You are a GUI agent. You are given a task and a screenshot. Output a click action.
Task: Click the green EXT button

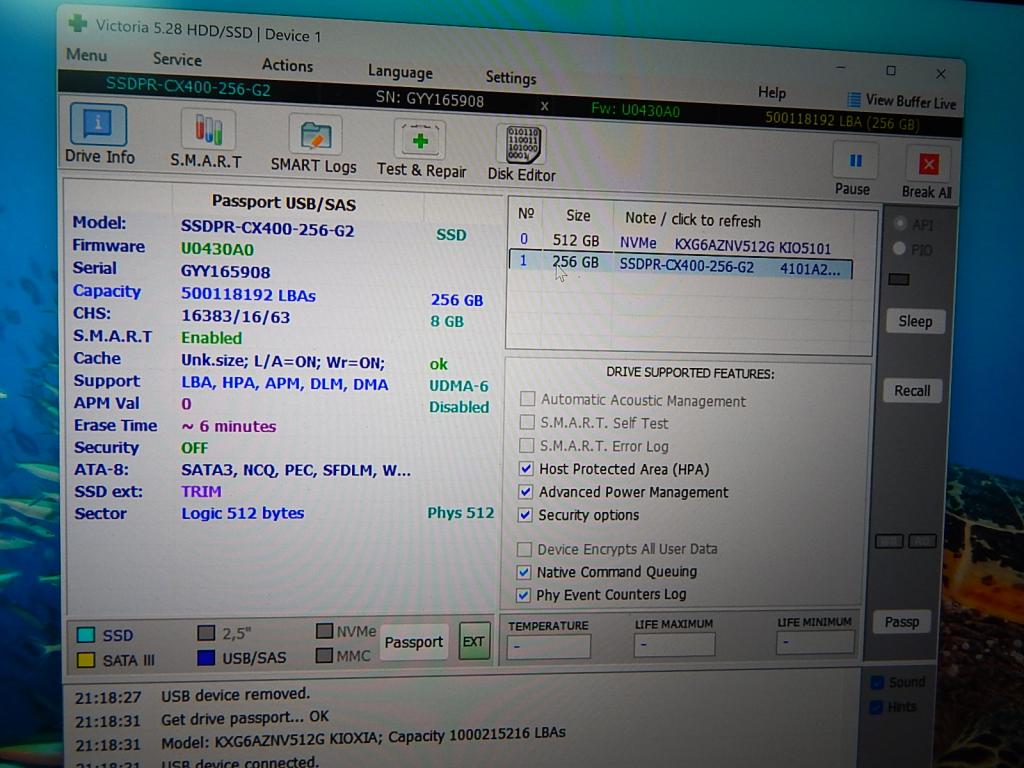tap(473, 642)
